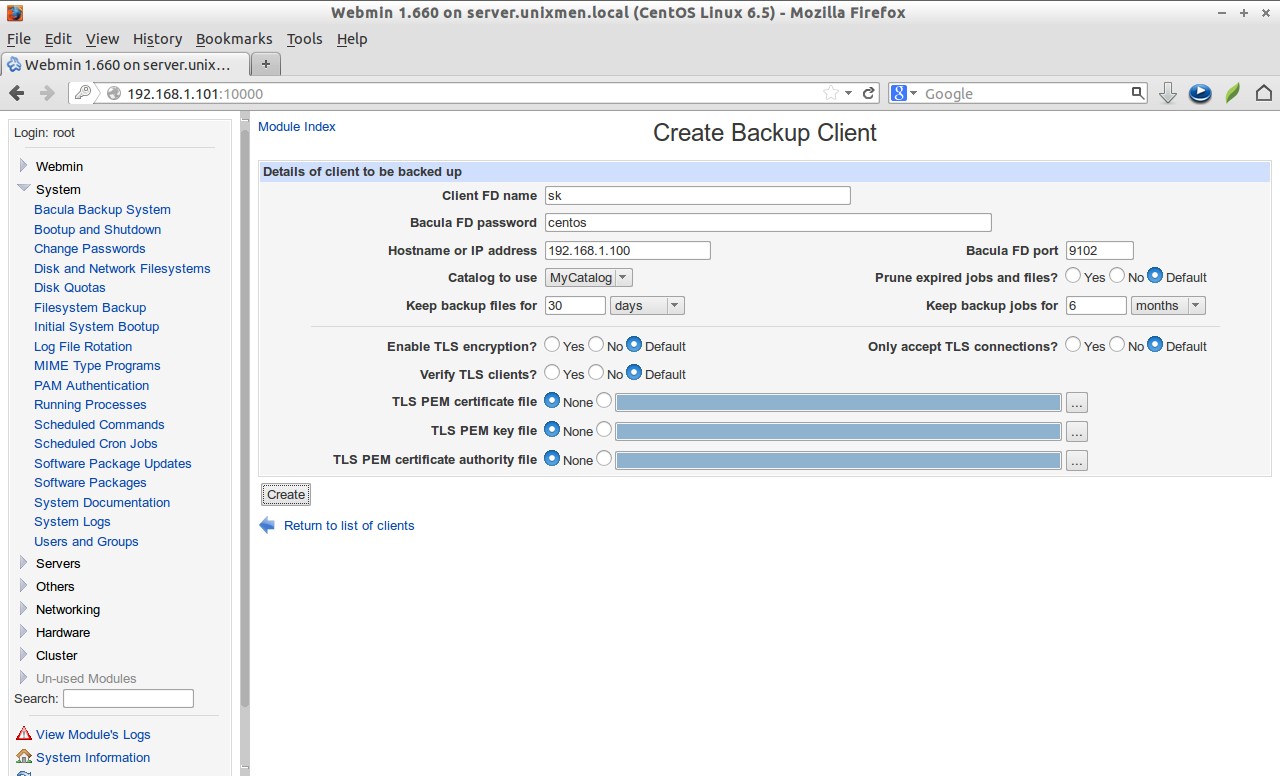Viewport: 1280px width, 776px height.
Task: Open the Downloads arrow icon
Action: [x=1167, y=93]
